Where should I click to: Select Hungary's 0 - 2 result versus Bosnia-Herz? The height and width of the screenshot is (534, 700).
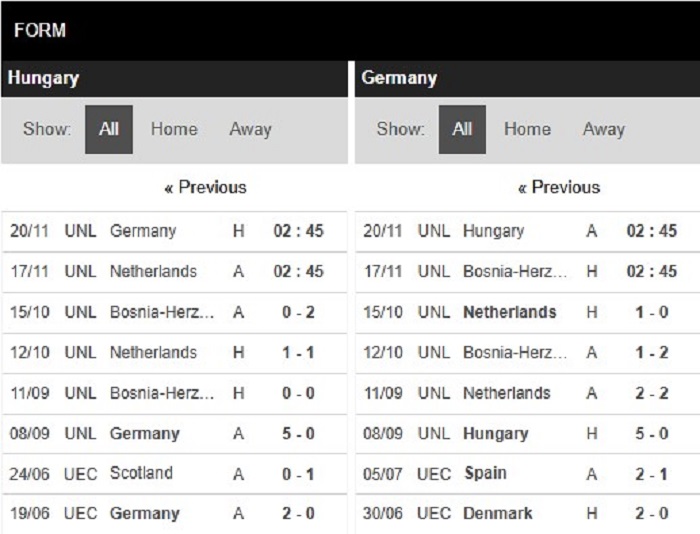pyautogui.click(x=175, y=313)
